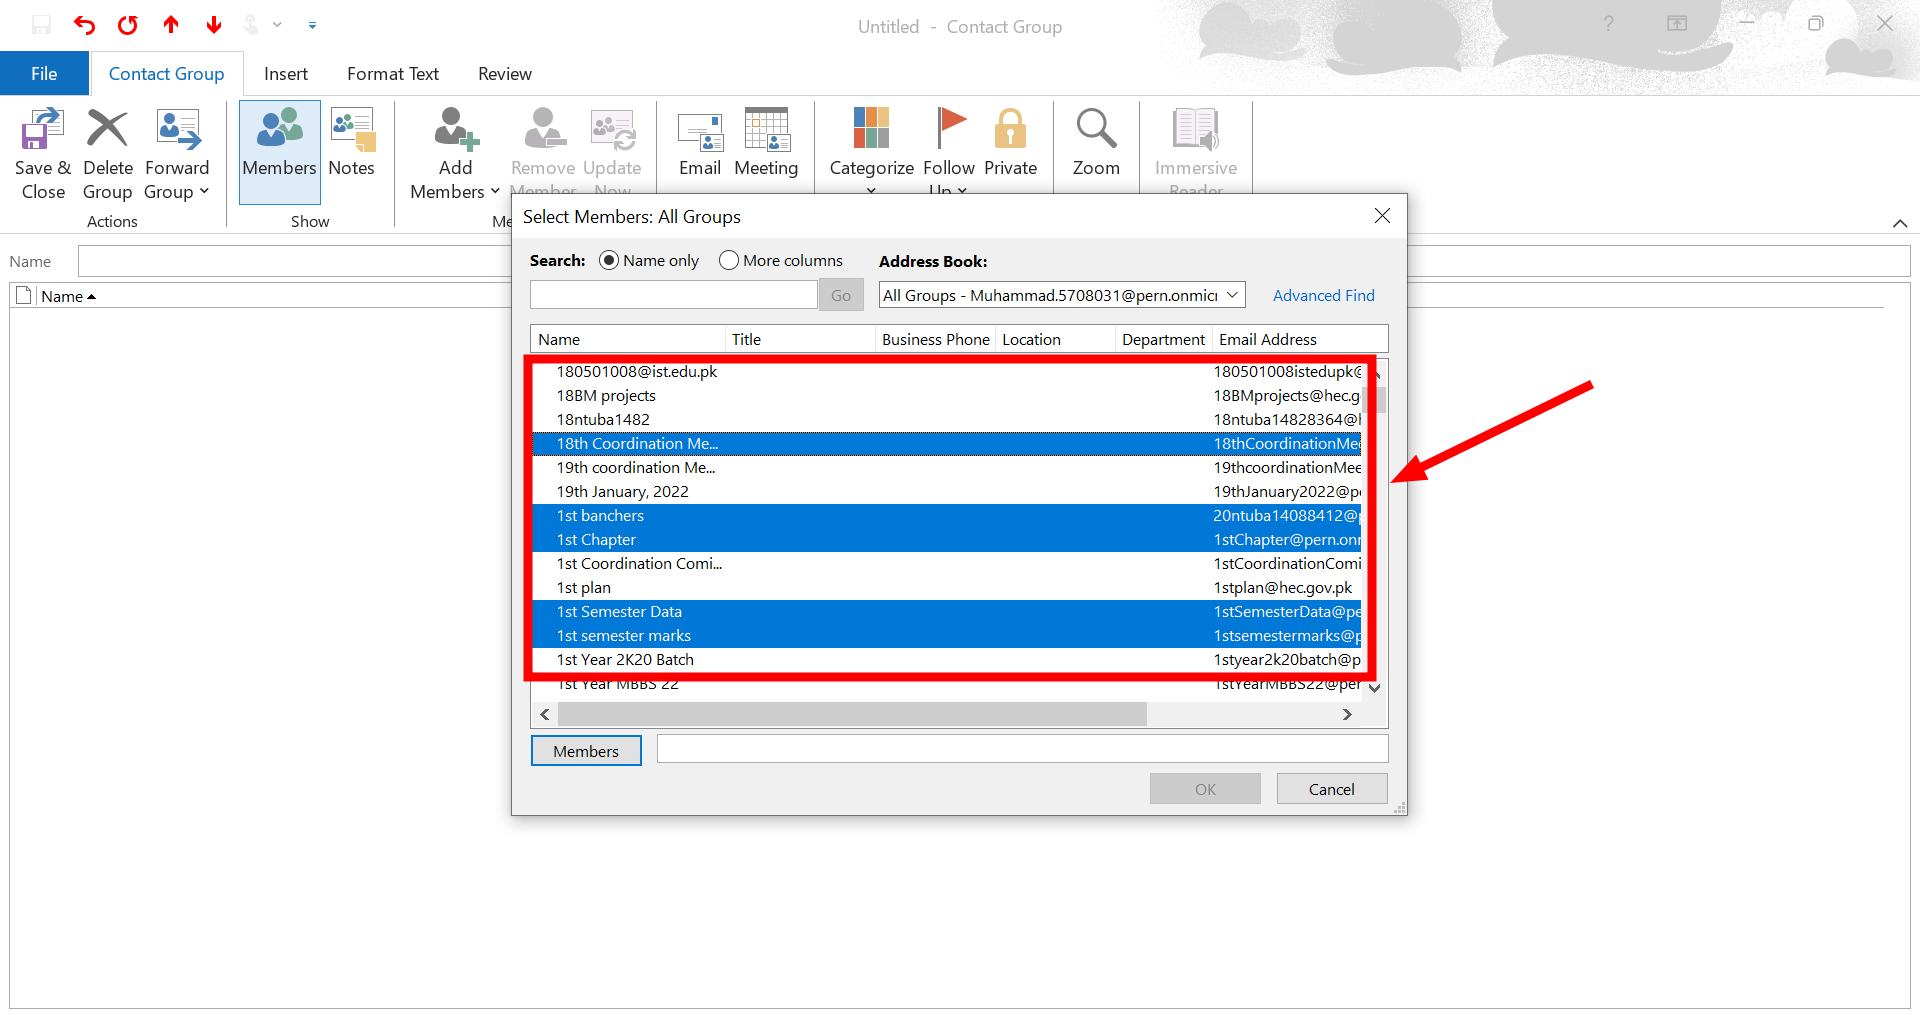Switch to the Format Text tab

point(392,74)
